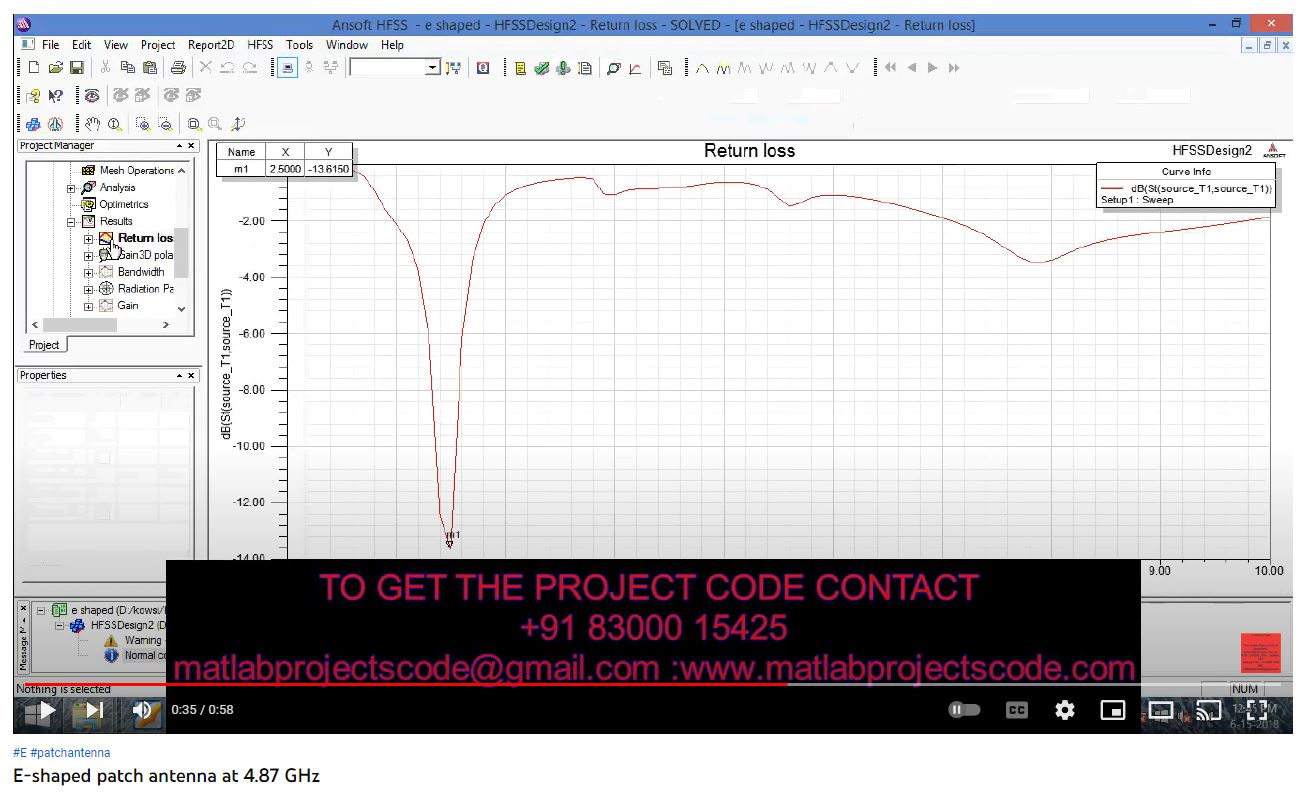
Task: Click the Paste clipboard icon
Action: pos(149,68)
